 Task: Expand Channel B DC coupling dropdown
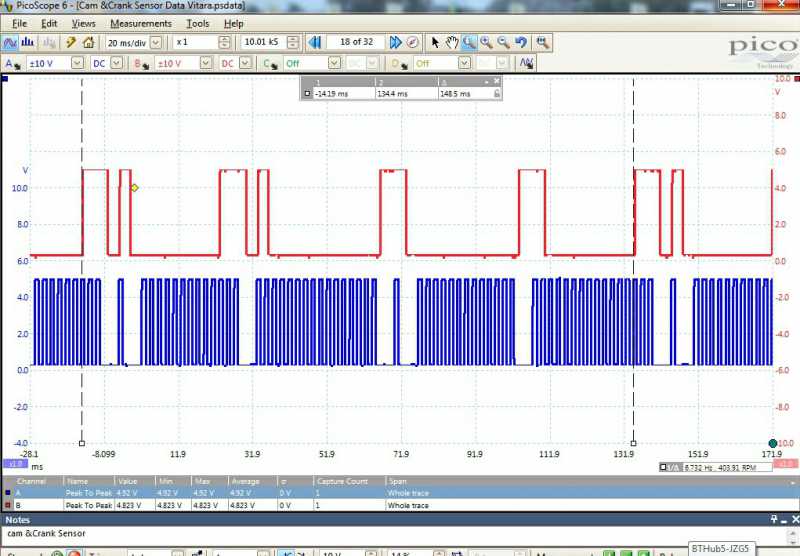tap(244, 63)
